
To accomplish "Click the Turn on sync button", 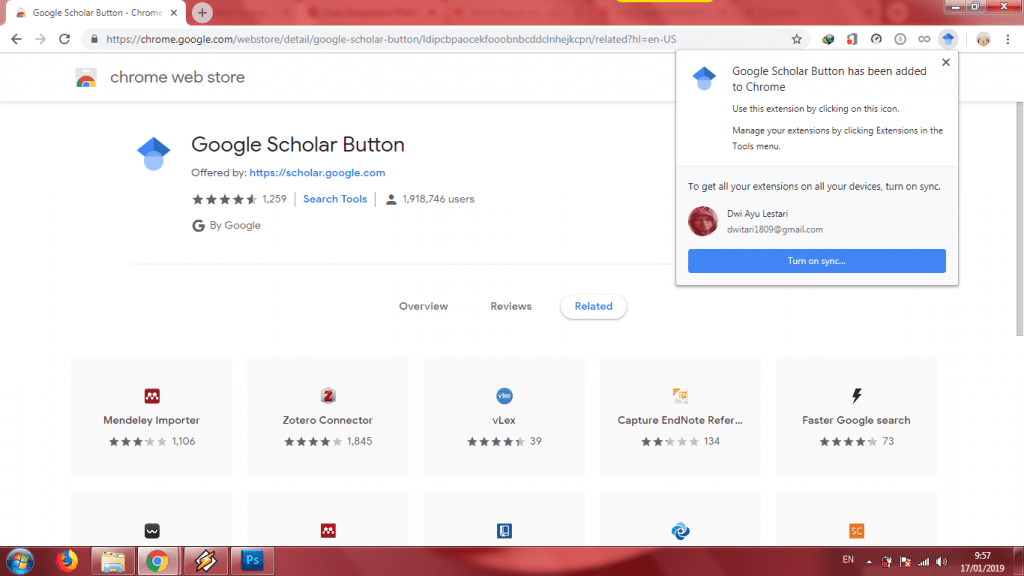I will tap(816, 261).
